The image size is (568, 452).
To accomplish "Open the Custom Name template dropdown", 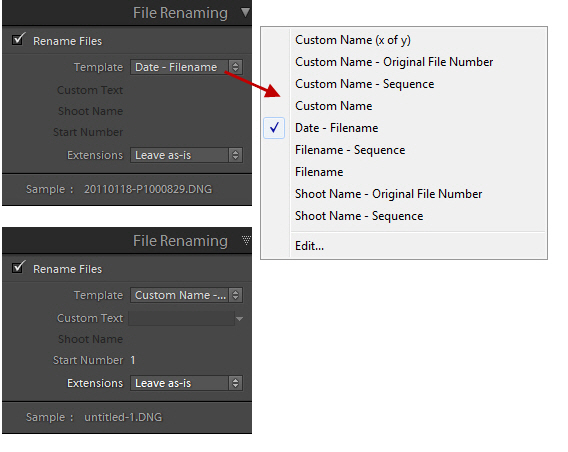I will (x=186, y=295).
